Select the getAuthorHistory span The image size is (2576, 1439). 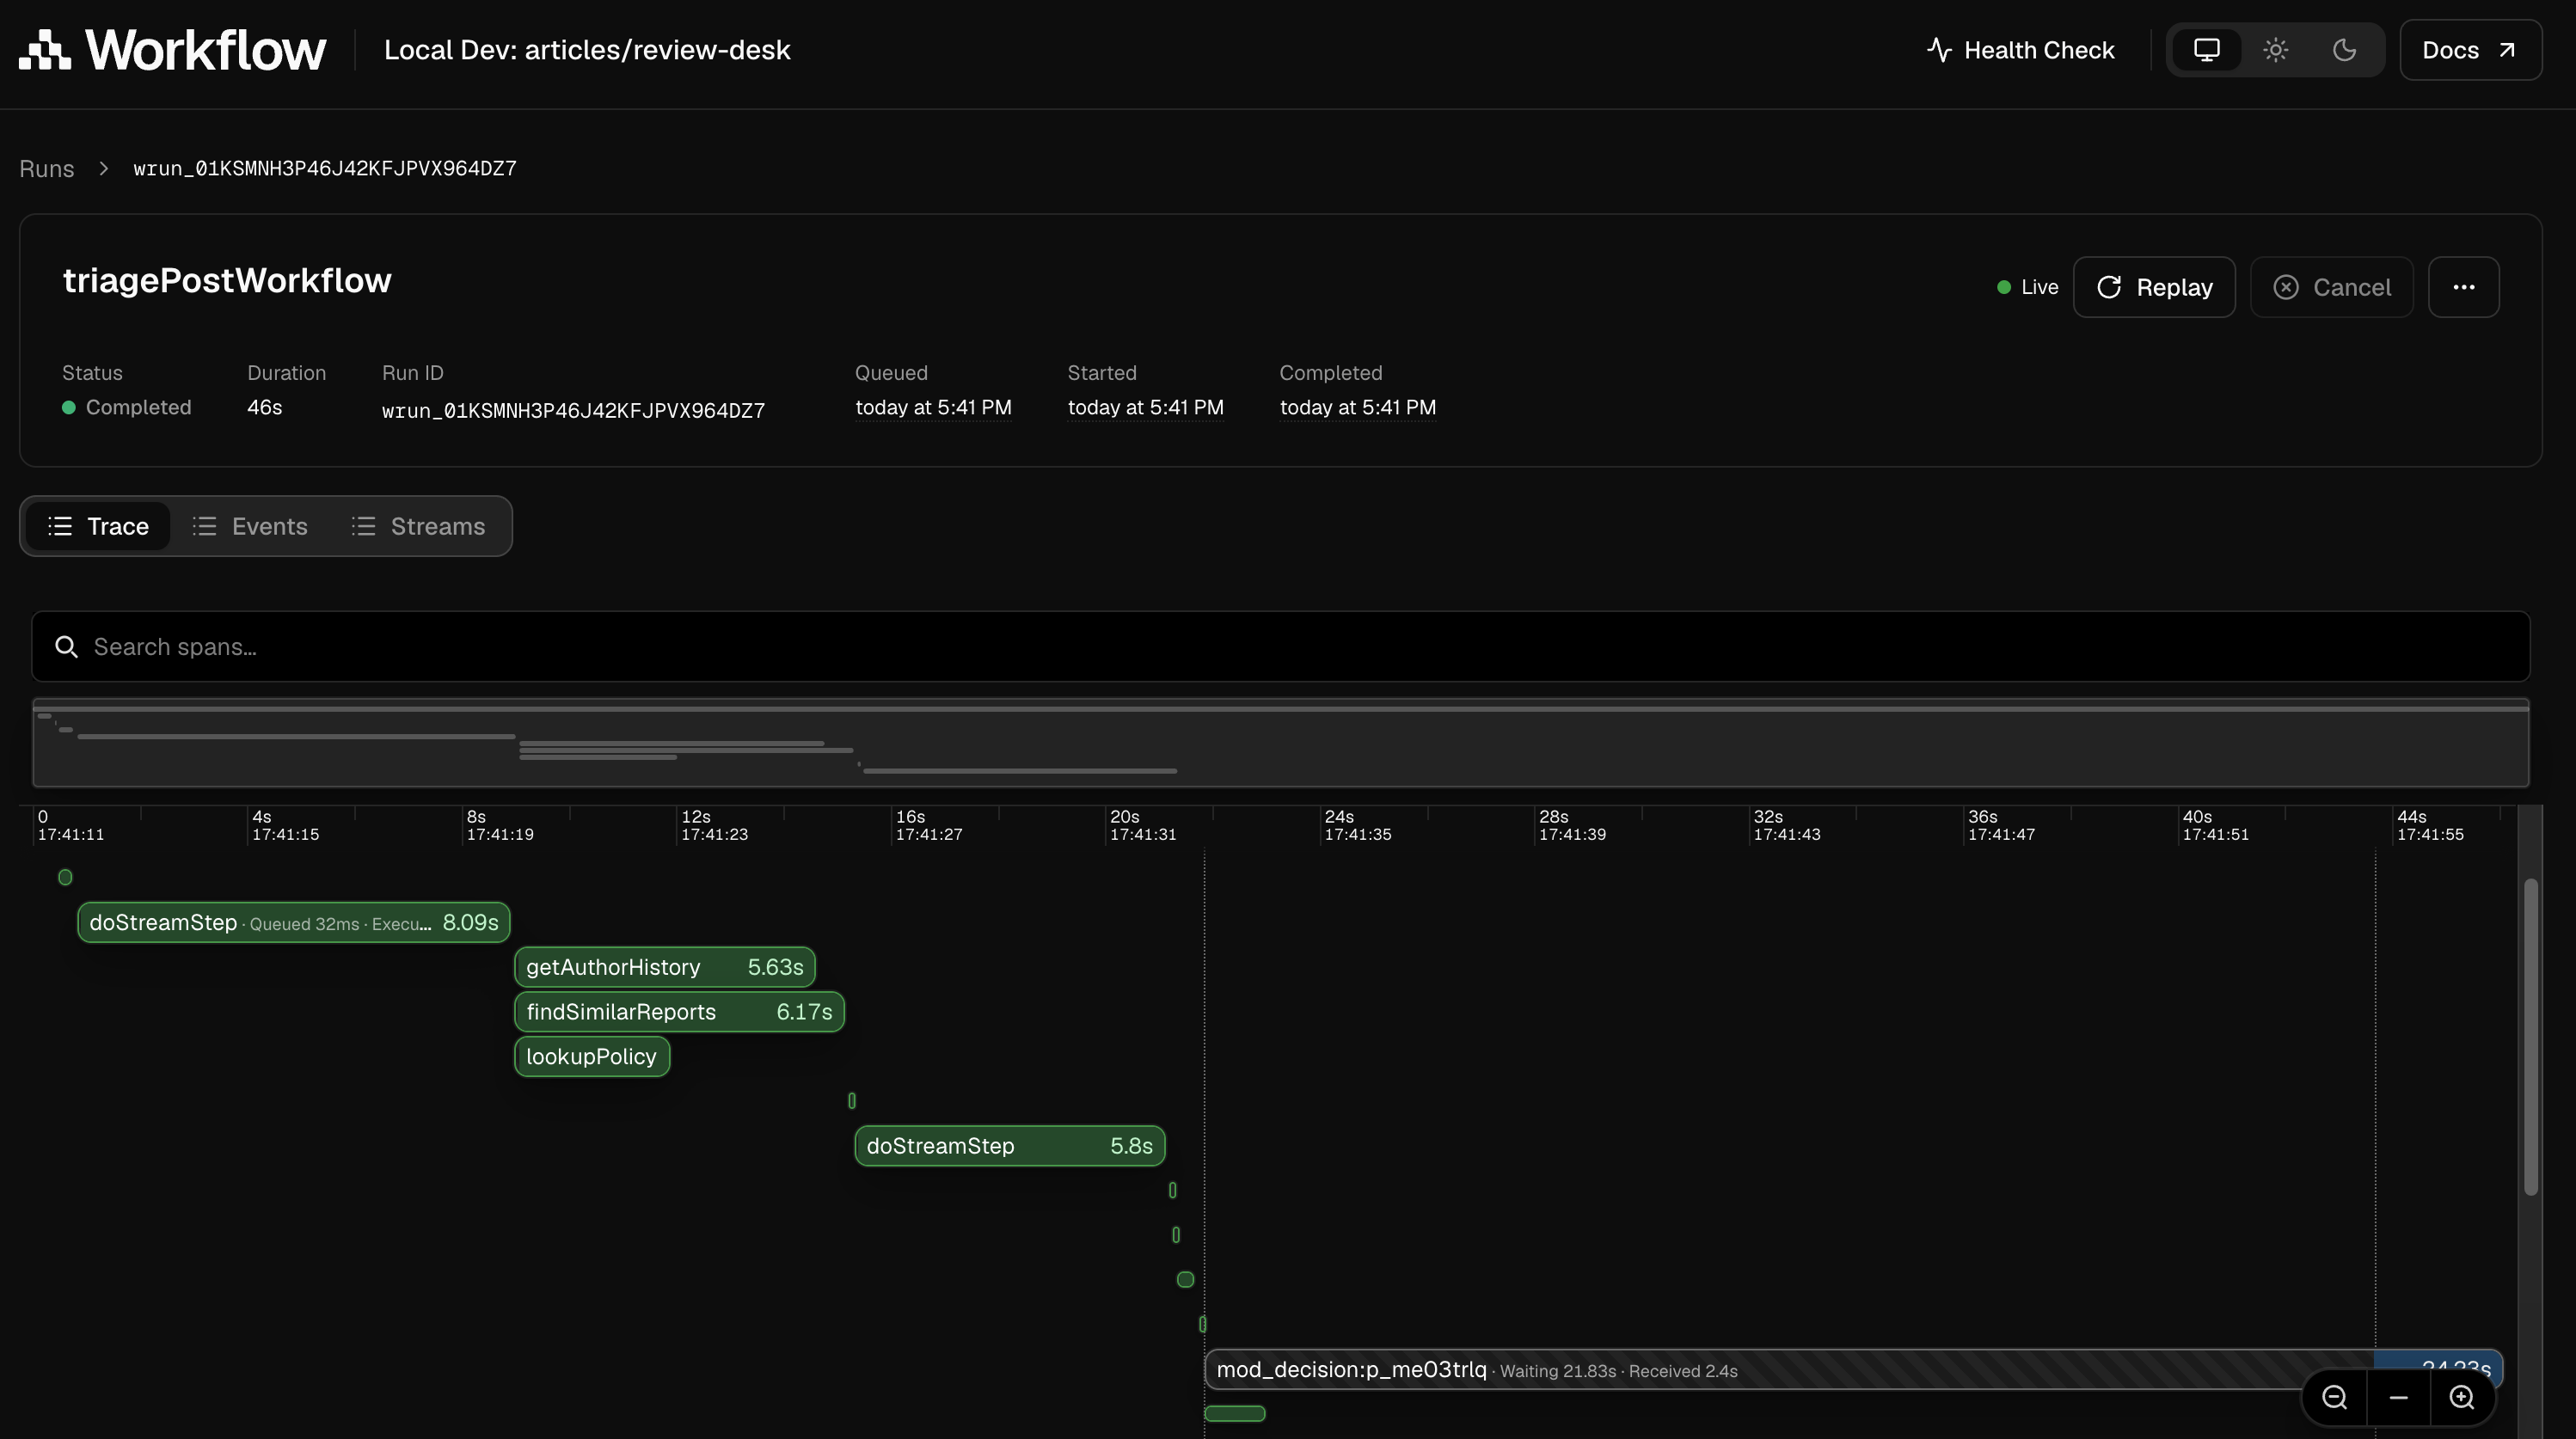(665, 967)
